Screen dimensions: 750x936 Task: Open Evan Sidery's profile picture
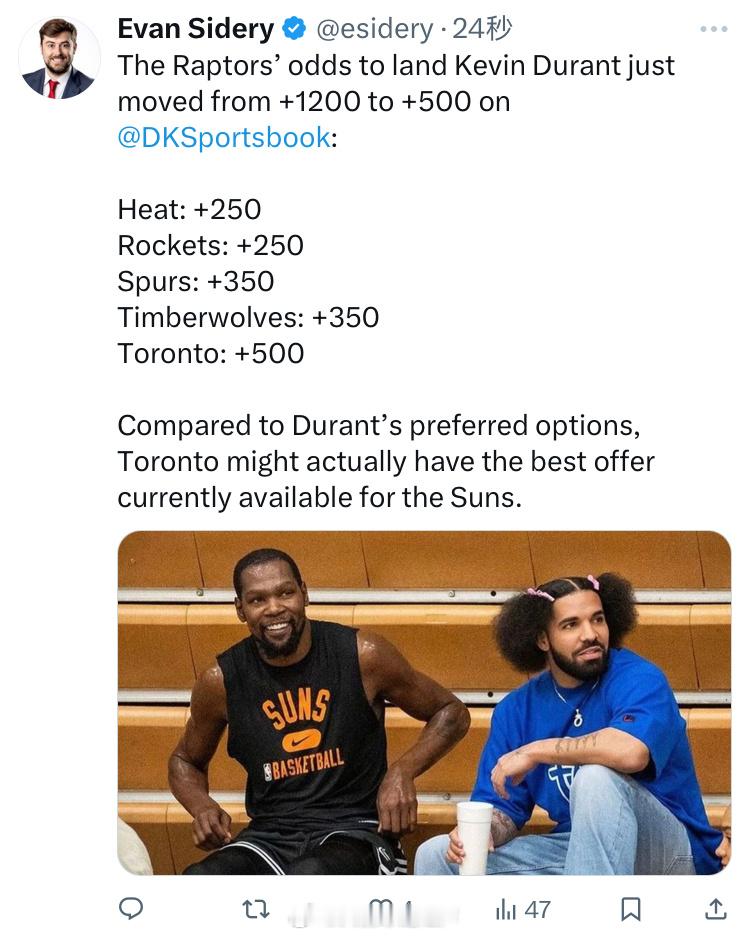tap(59, 58)
